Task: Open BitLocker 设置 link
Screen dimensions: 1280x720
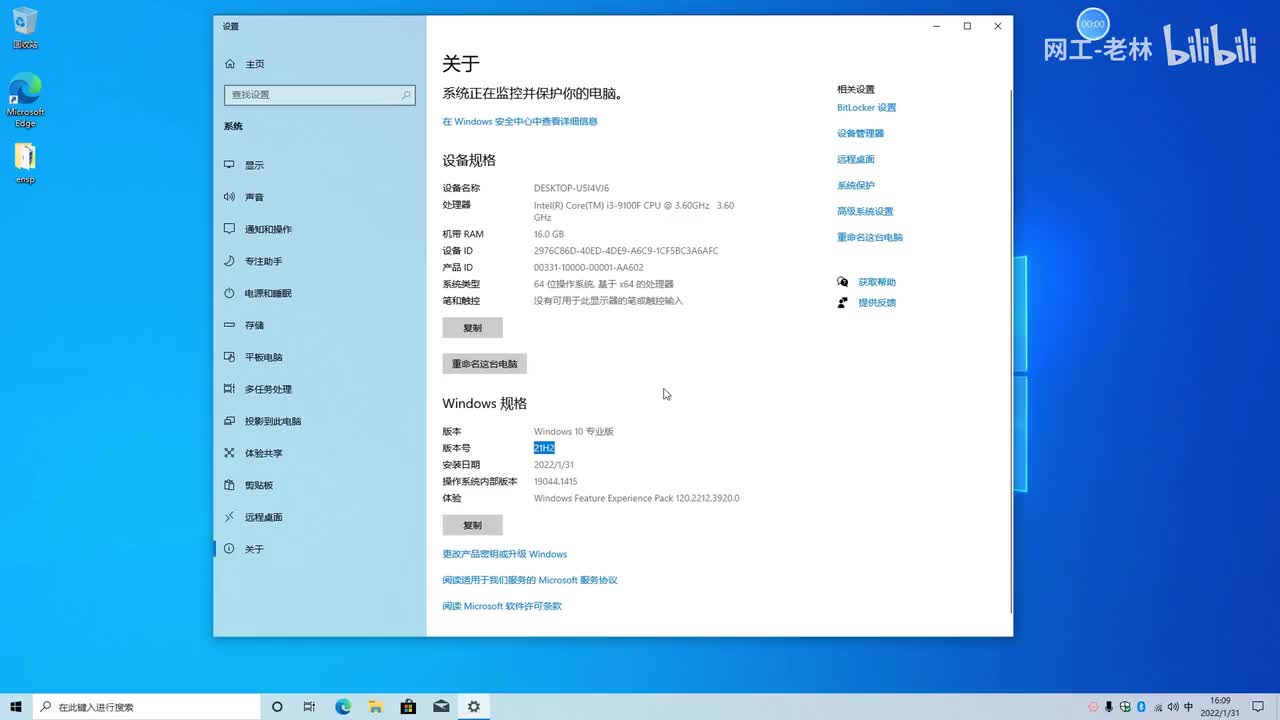Action: coord(867,108)
